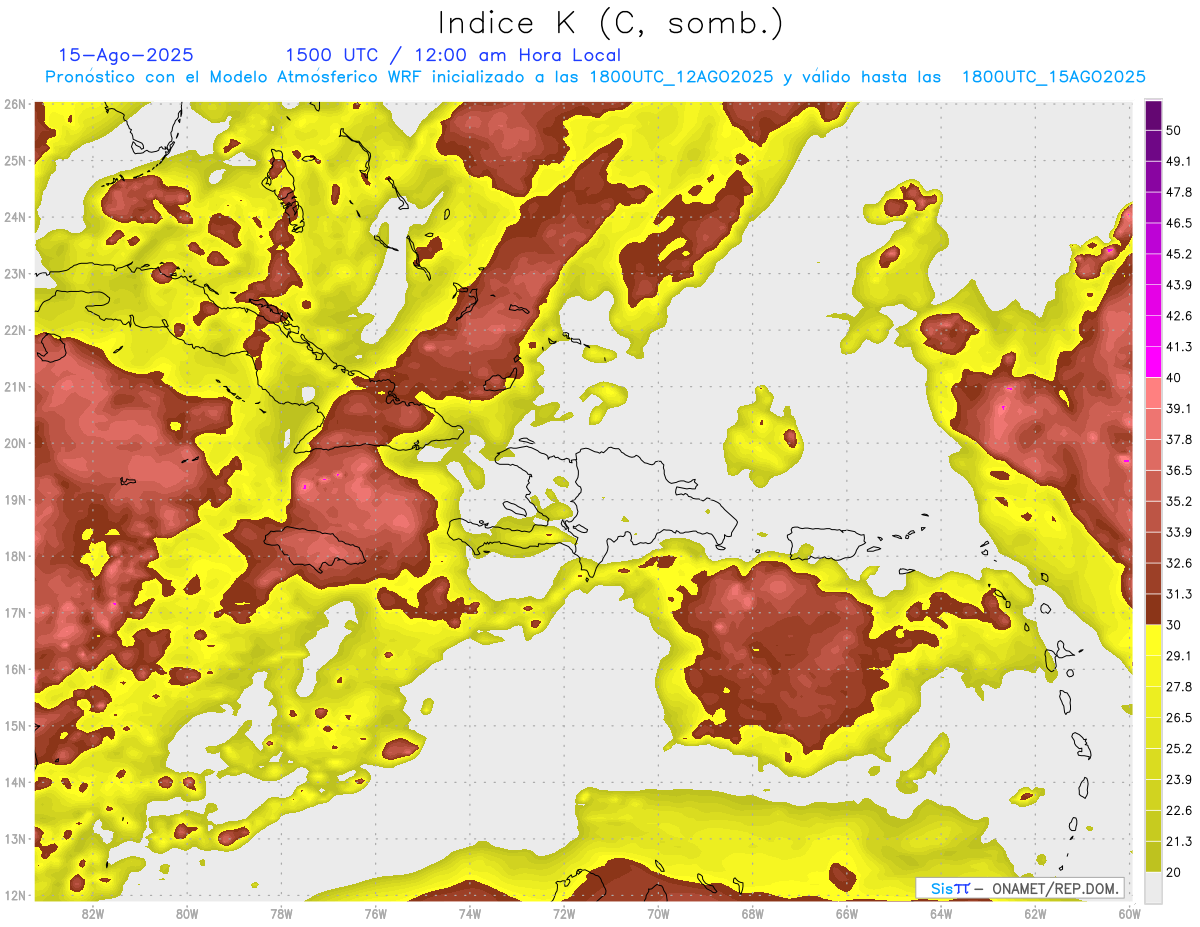Click colorbar label '36.5'
Screen dimensions: 1200x927
pyautogui.click(x=1178, y=470)
